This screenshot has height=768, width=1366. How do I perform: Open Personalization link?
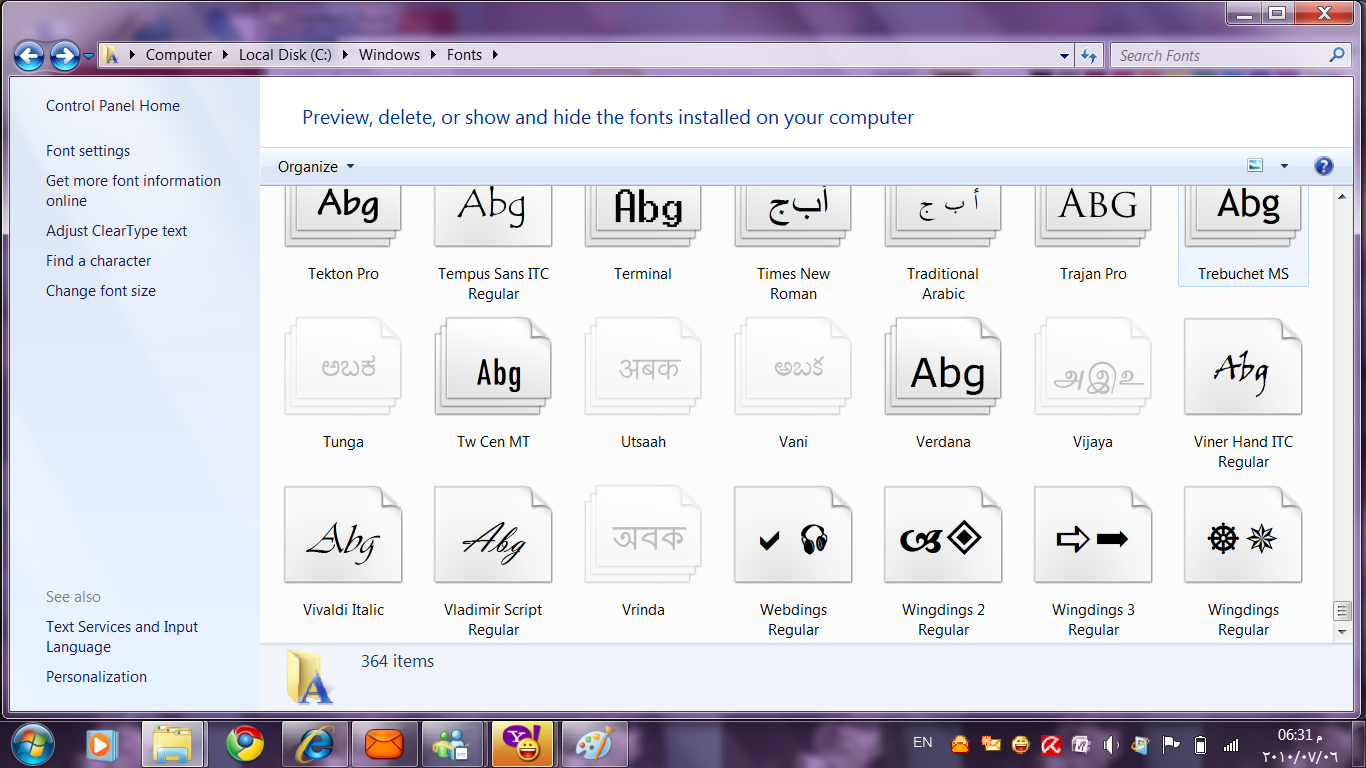96,677
